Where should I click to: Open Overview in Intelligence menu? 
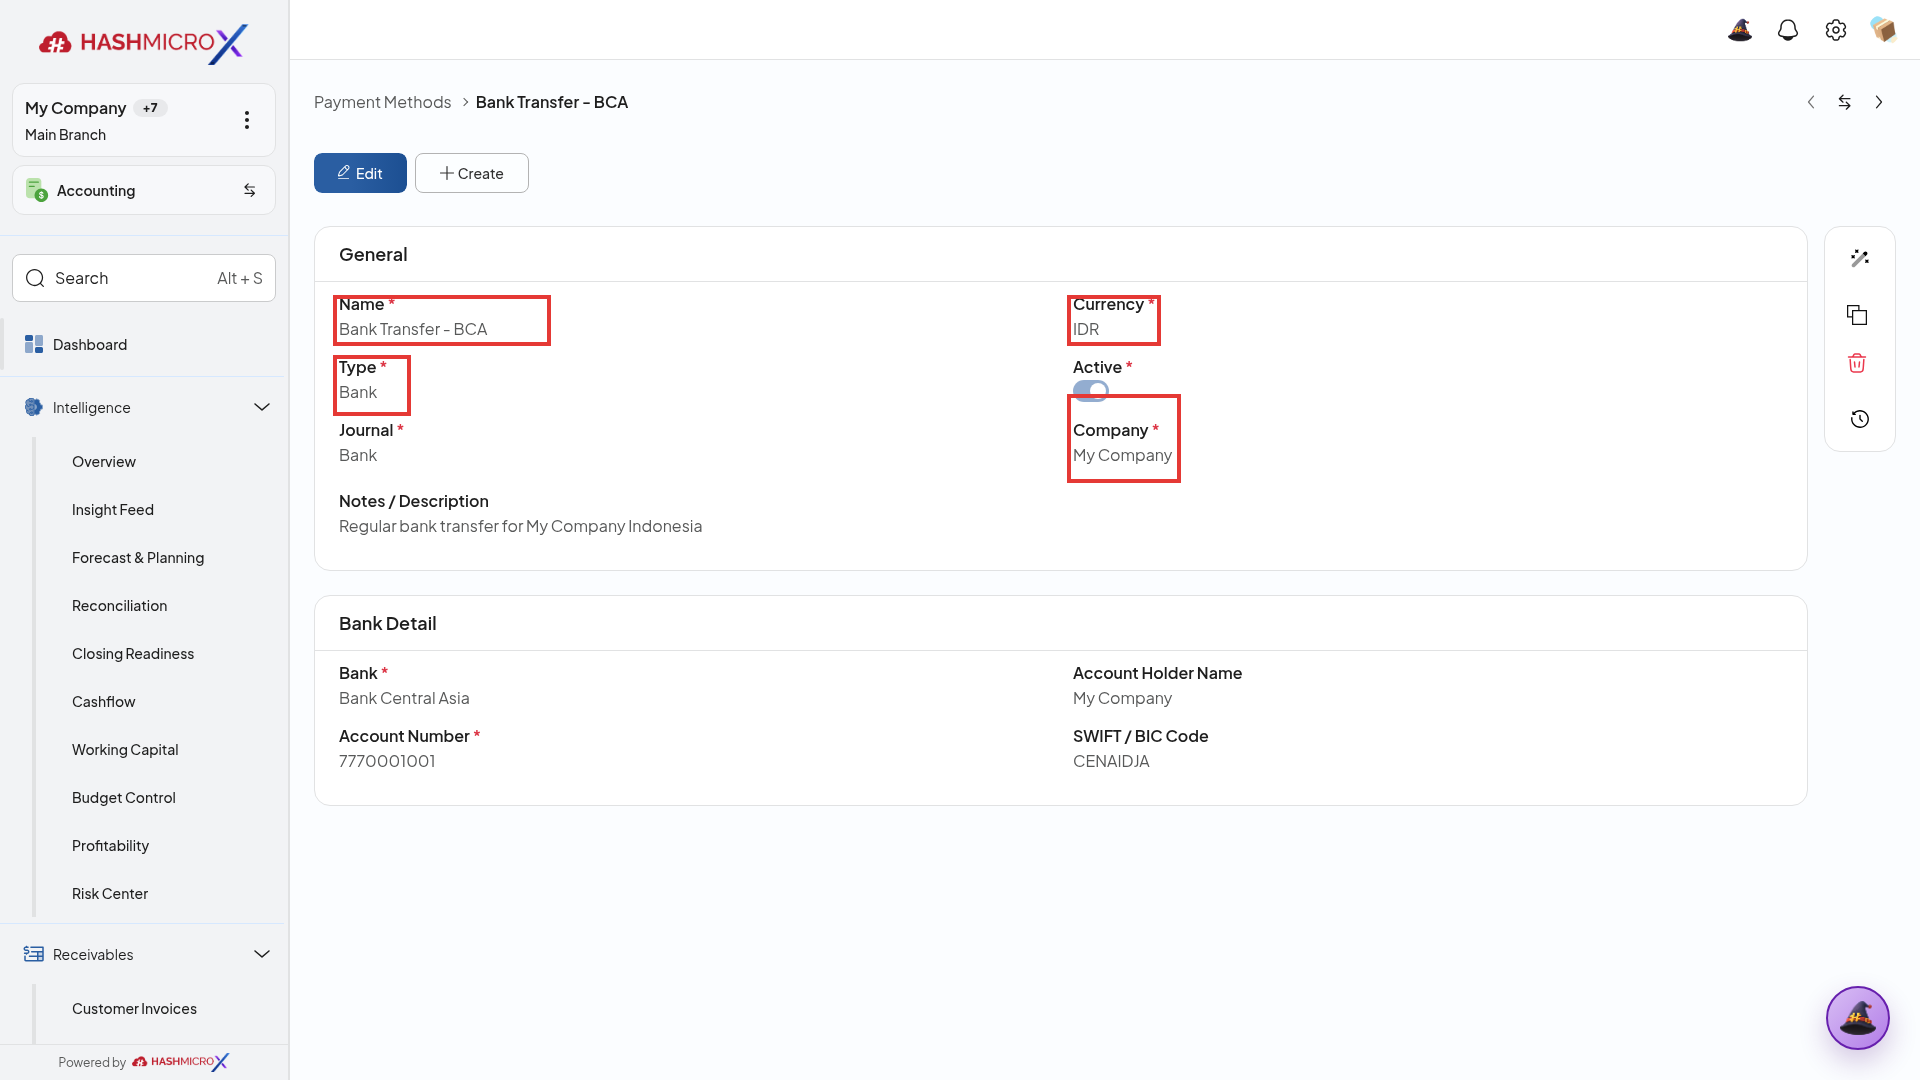pyautogui.click(x=104, y=462)
